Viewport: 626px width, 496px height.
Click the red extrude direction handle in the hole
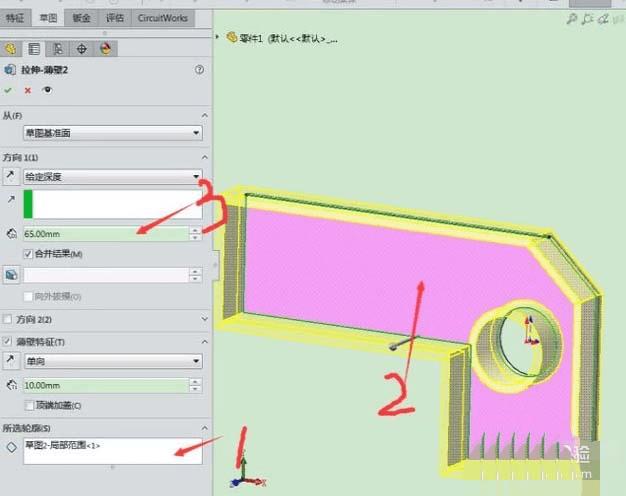(x=529, y=331)
